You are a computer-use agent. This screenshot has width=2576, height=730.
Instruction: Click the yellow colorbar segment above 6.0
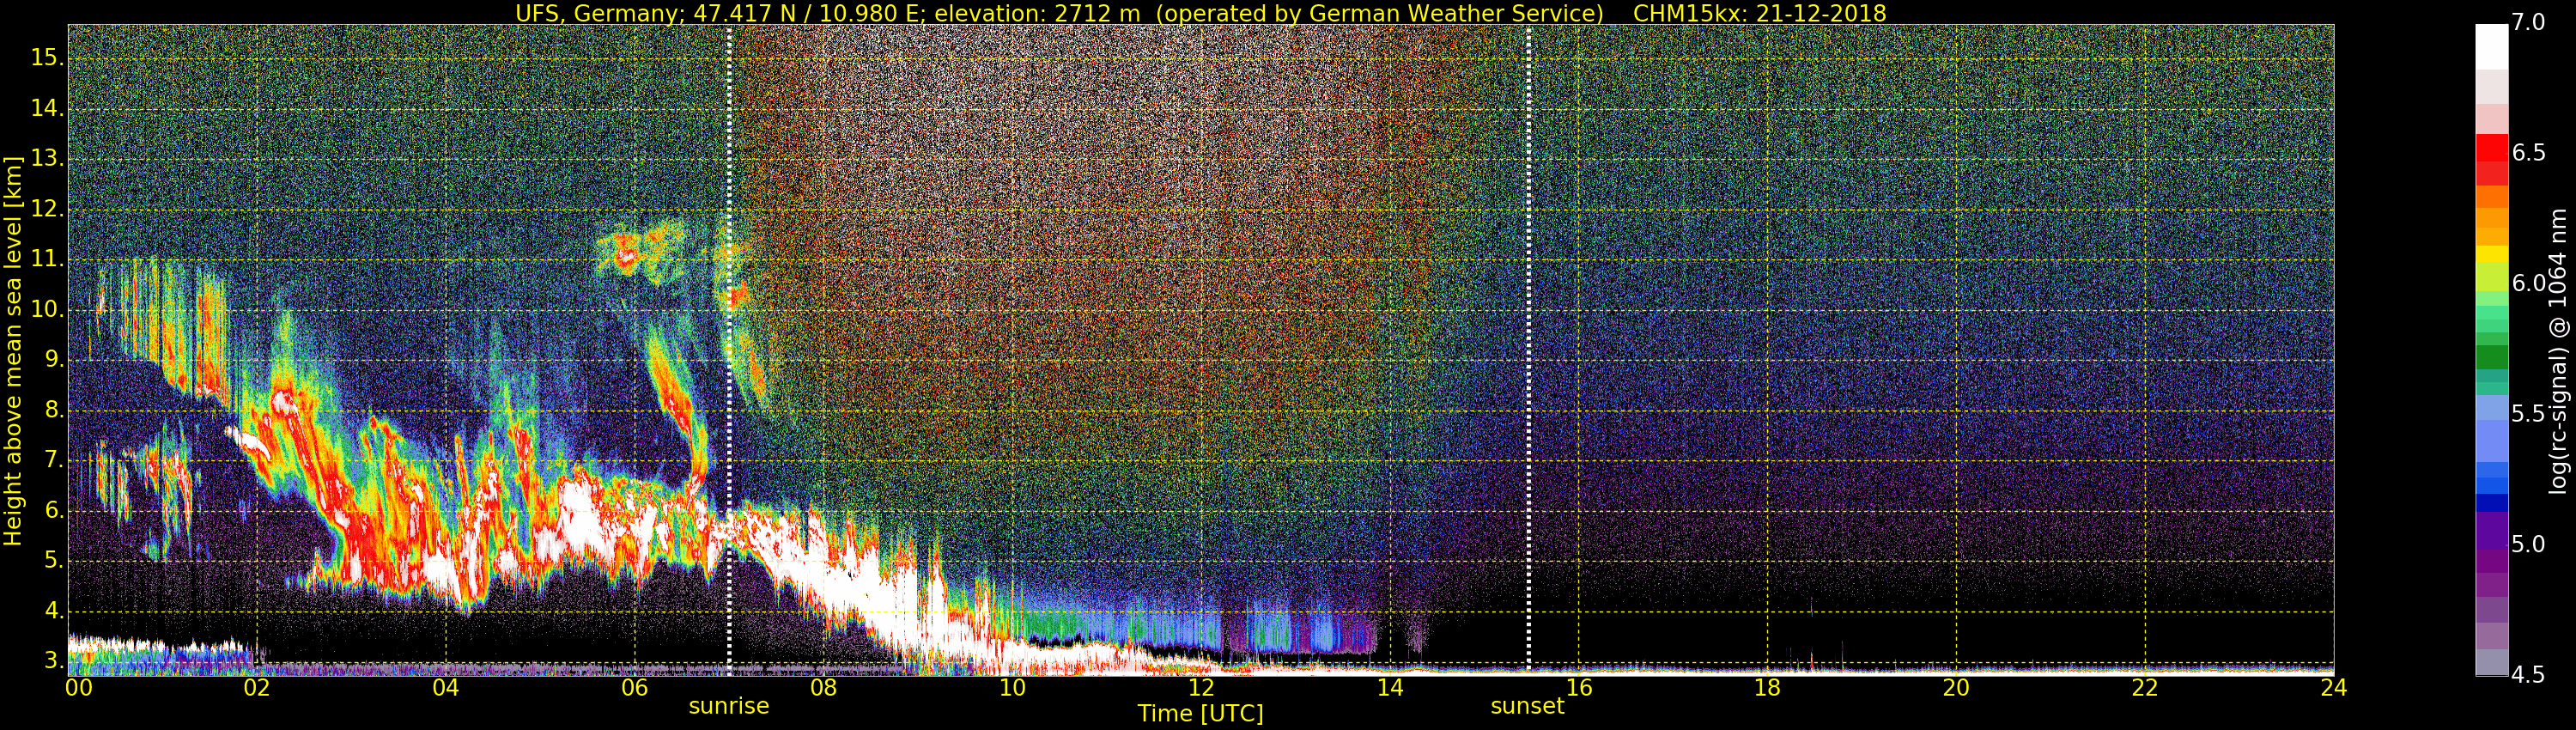click(x=2492, y=255)
